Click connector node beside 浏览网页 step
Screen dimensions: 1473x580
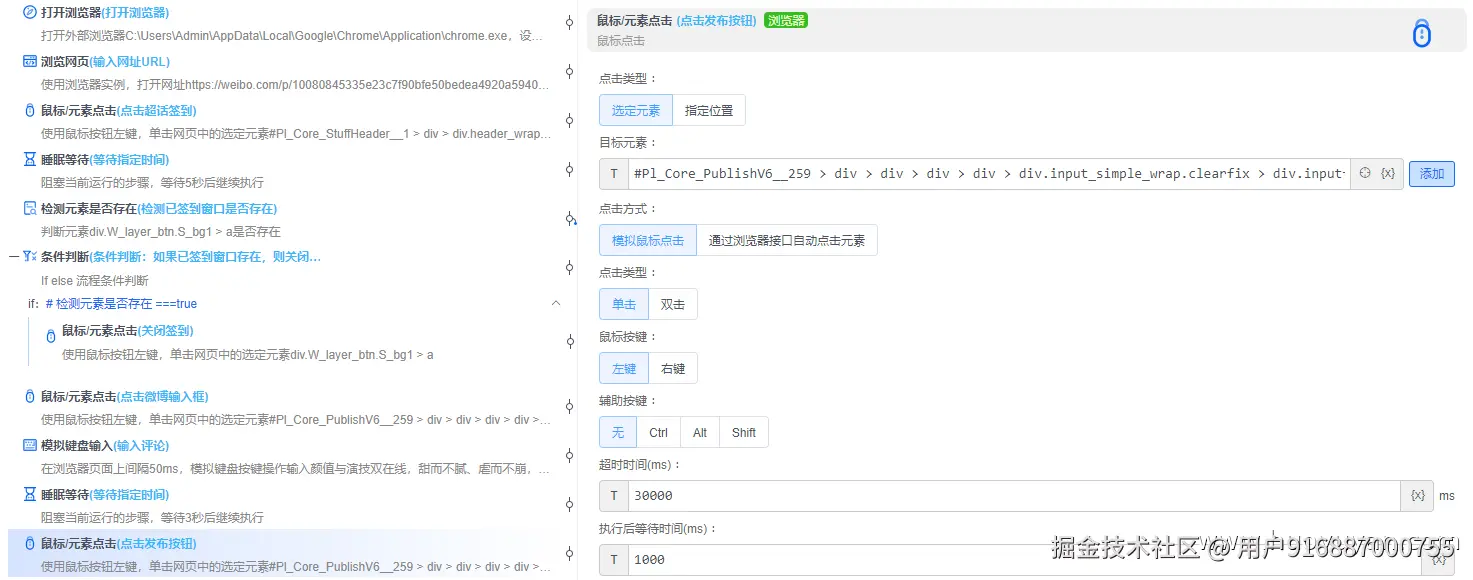(569, 71)
